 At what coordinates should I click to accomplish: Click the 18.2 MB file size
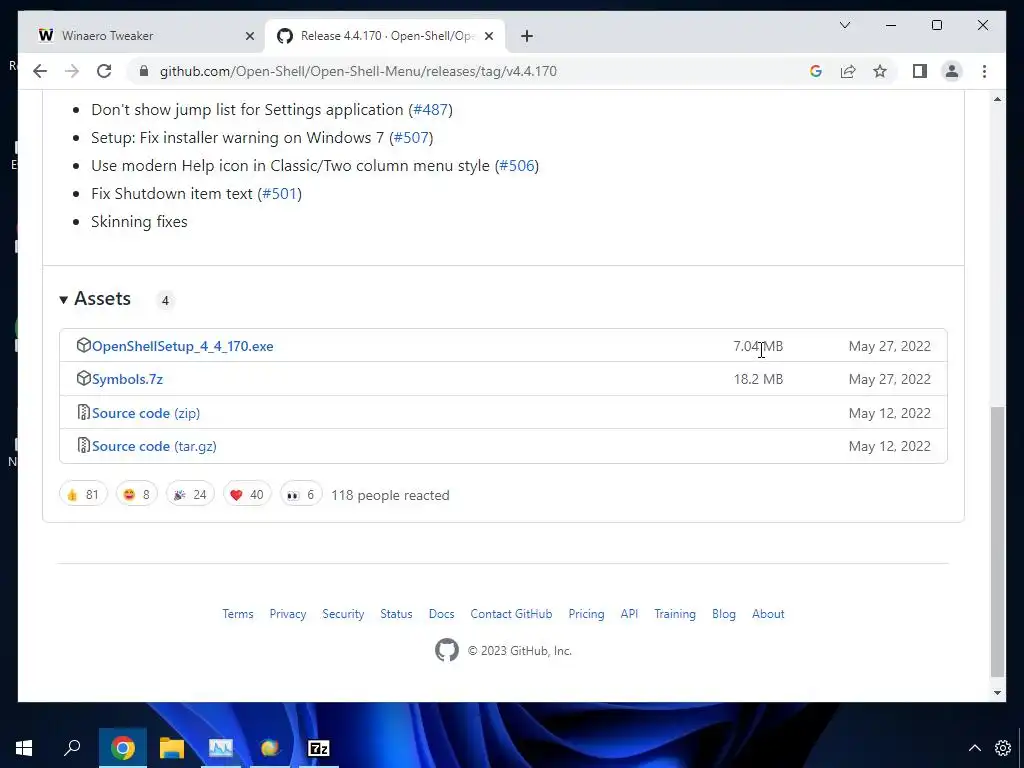tap(758, 379)
